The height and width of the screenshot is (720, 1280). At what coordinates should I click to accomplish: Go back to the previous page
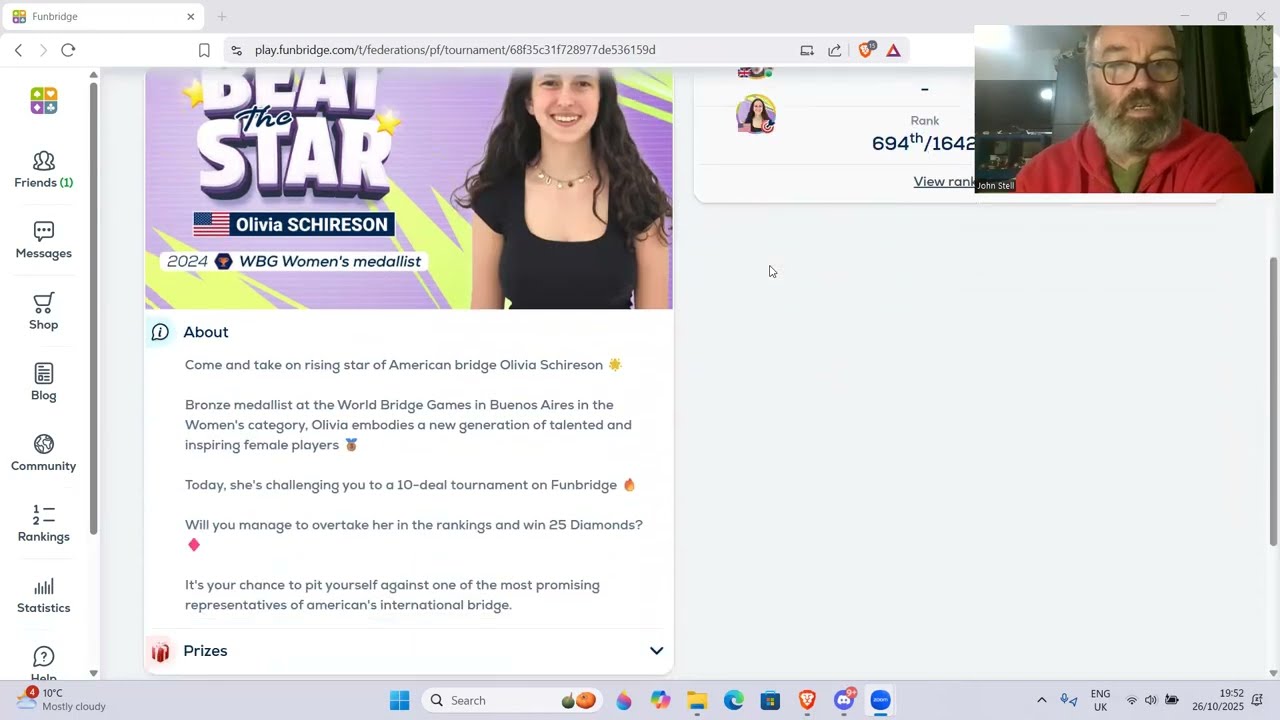[18, 50]
